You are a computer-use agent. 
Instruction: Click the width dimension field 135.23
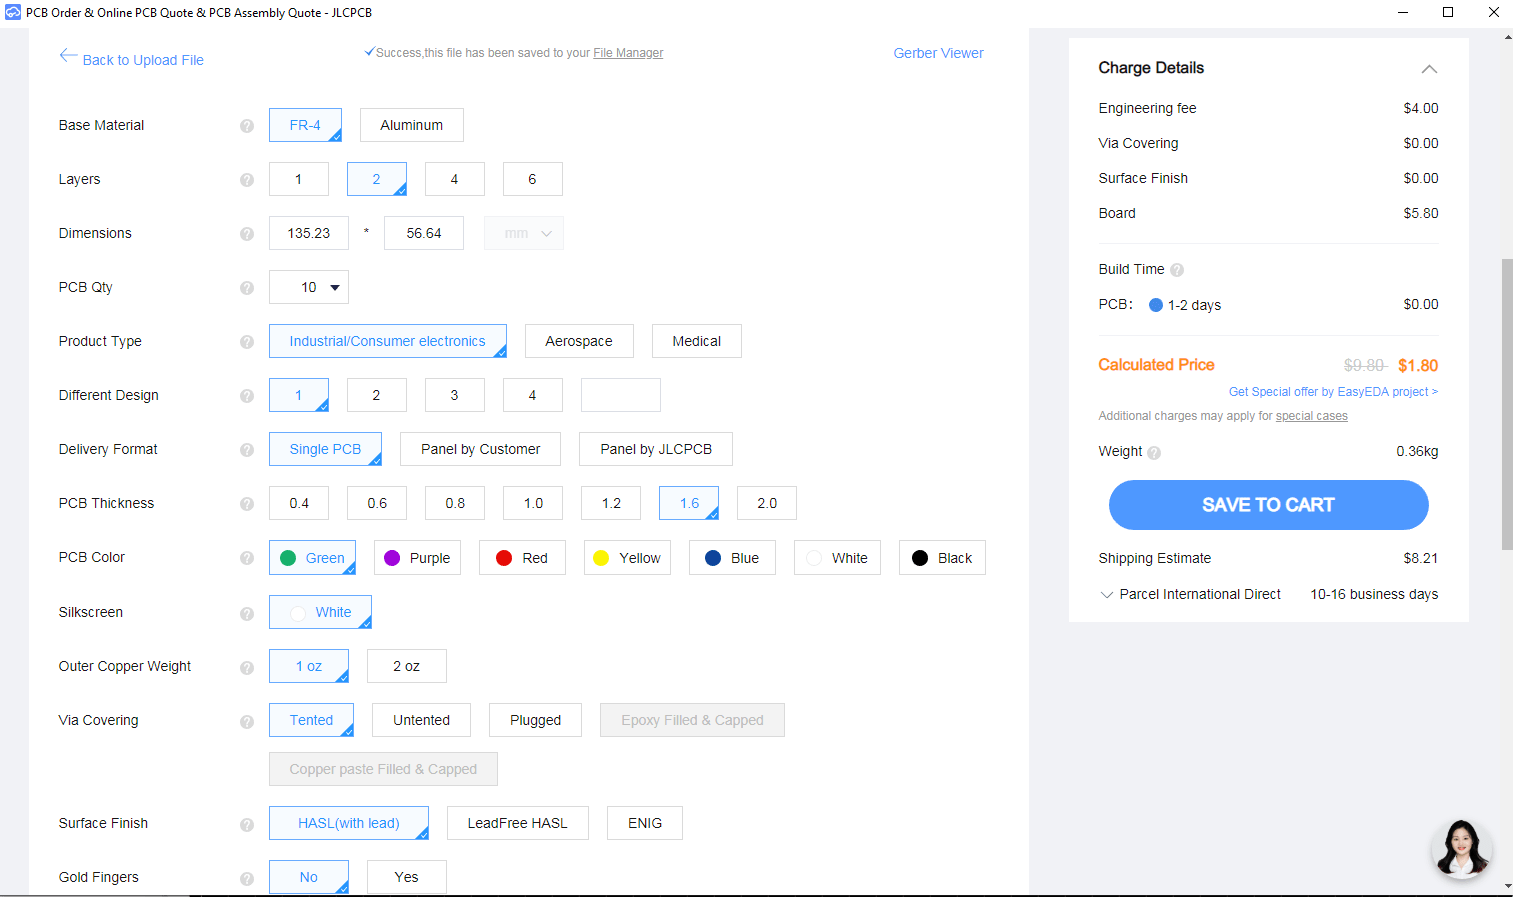309,233
